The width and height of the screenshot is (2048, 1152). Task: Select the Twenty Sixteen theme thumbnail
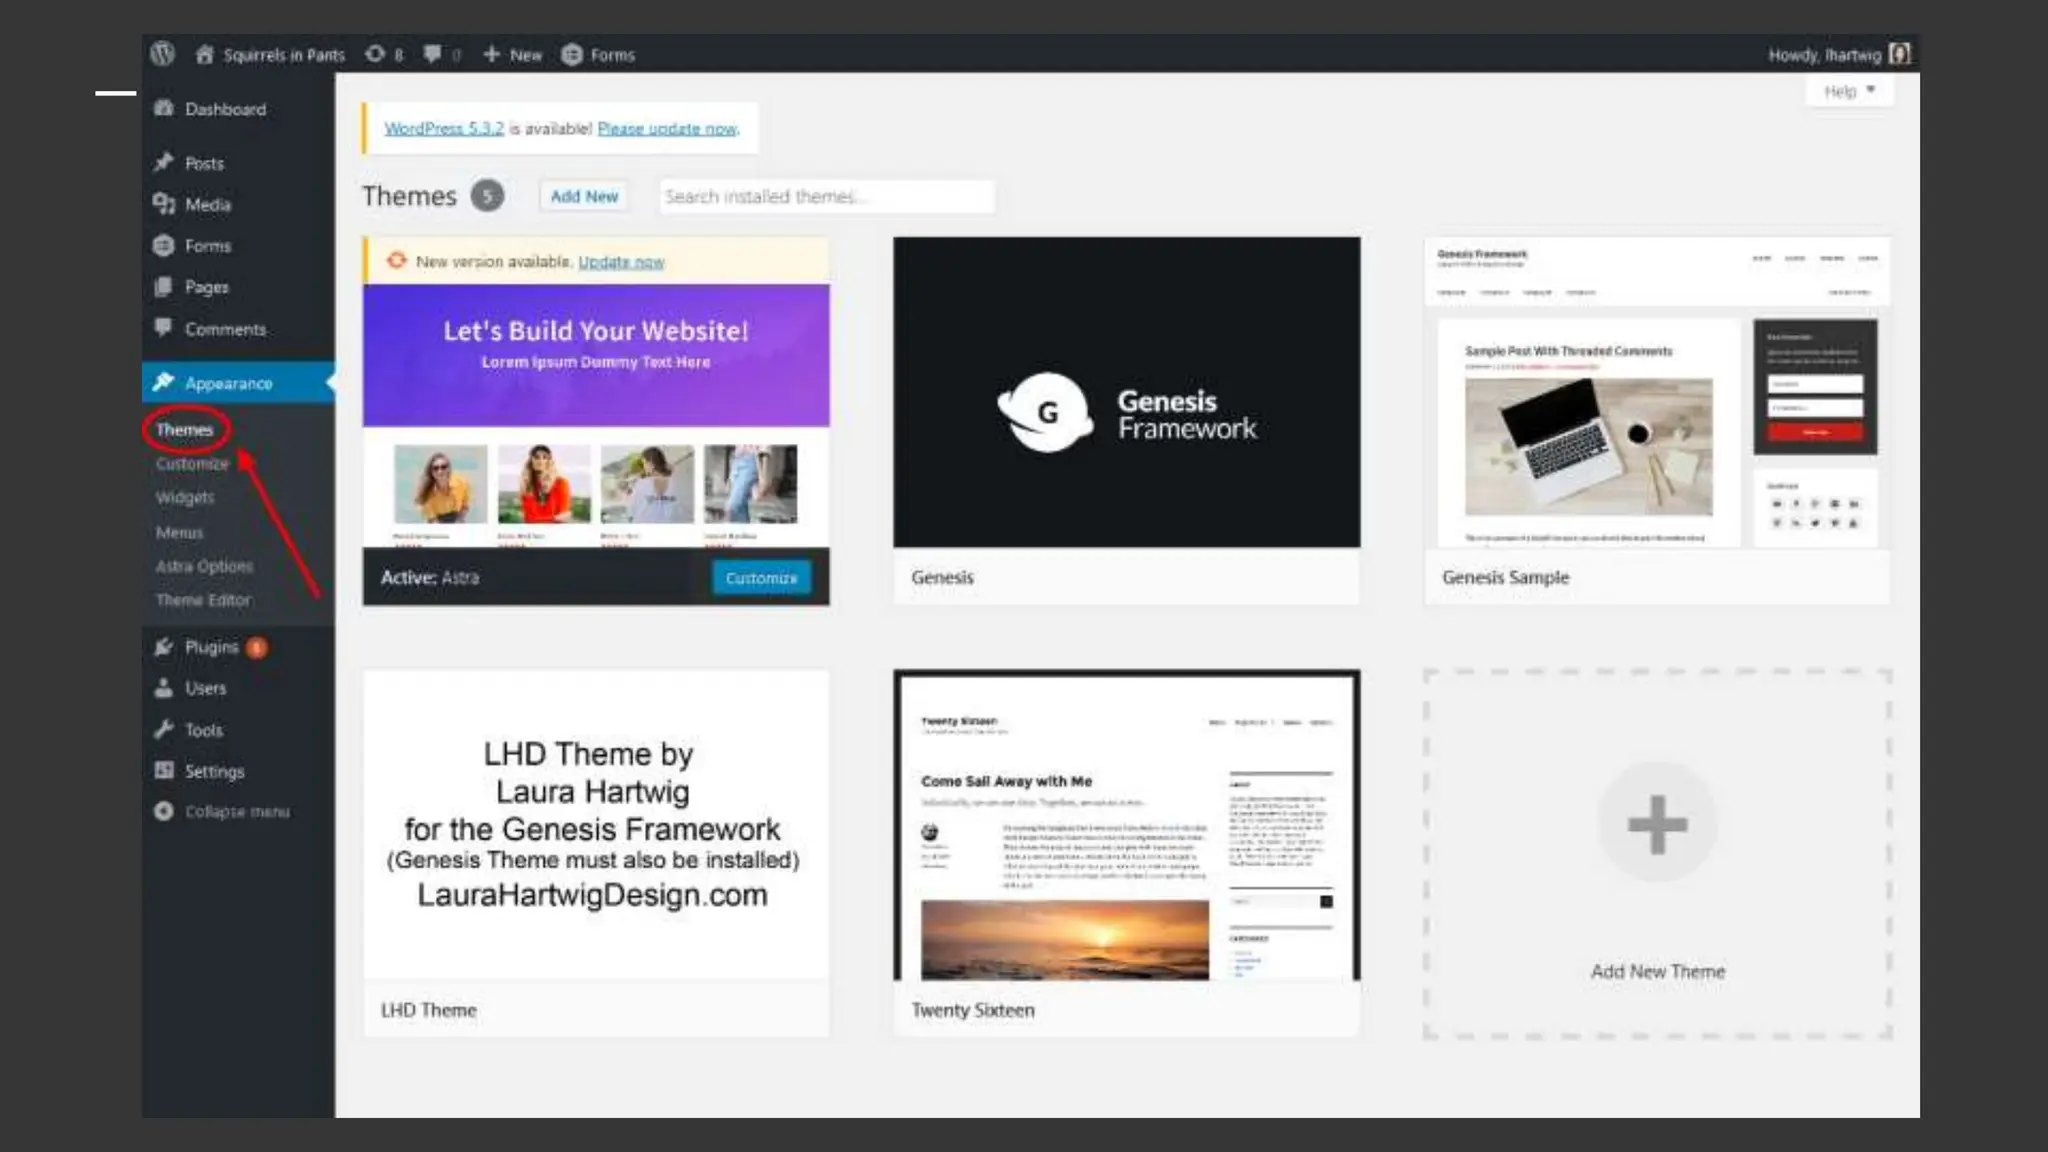pos(1126,826)
